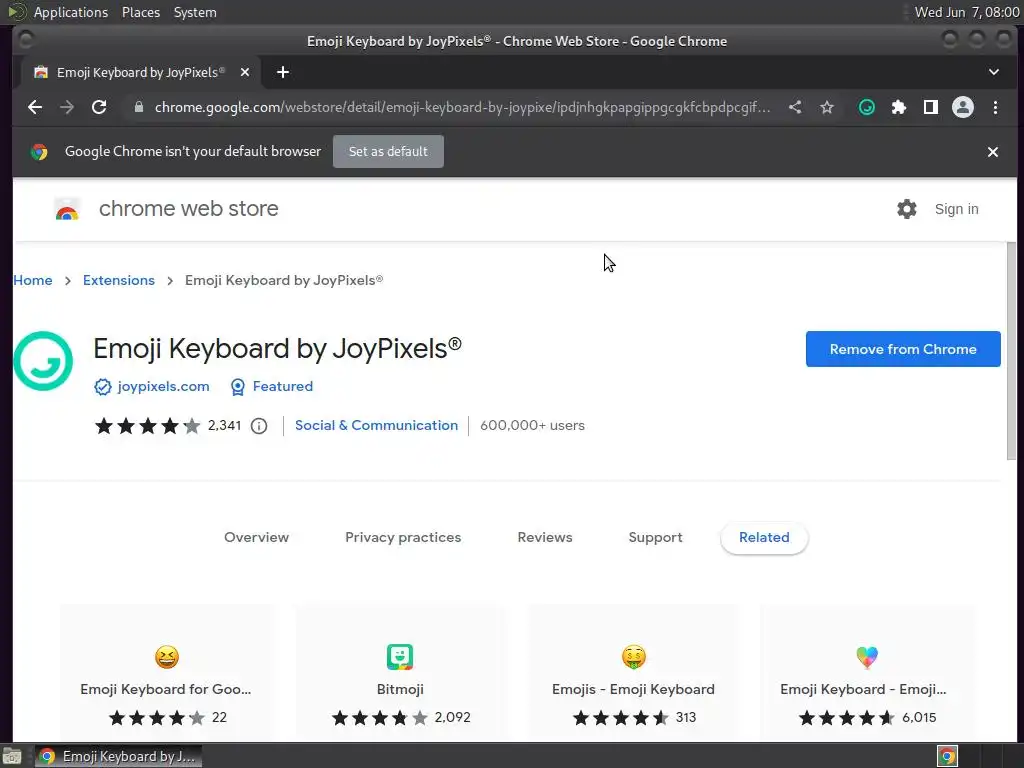Open the Chrome profile avatar

tap(963, 107)
